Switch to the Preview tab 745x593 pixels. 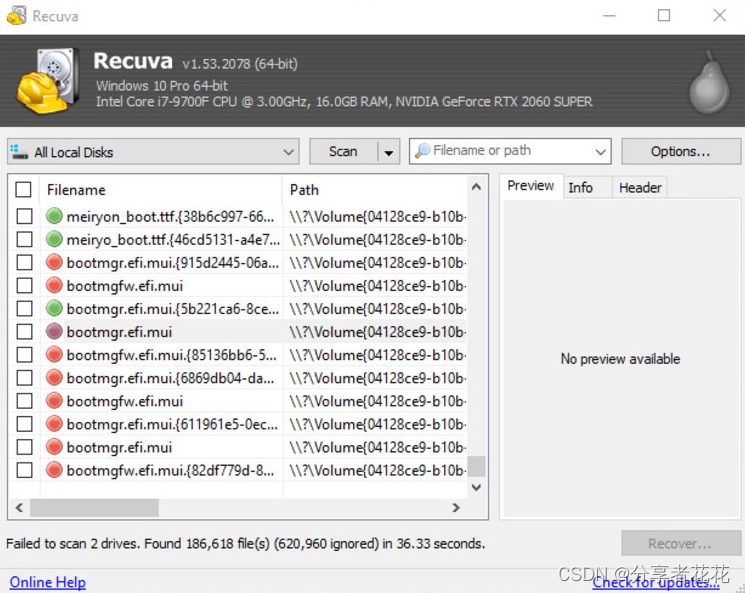[531, 186]
